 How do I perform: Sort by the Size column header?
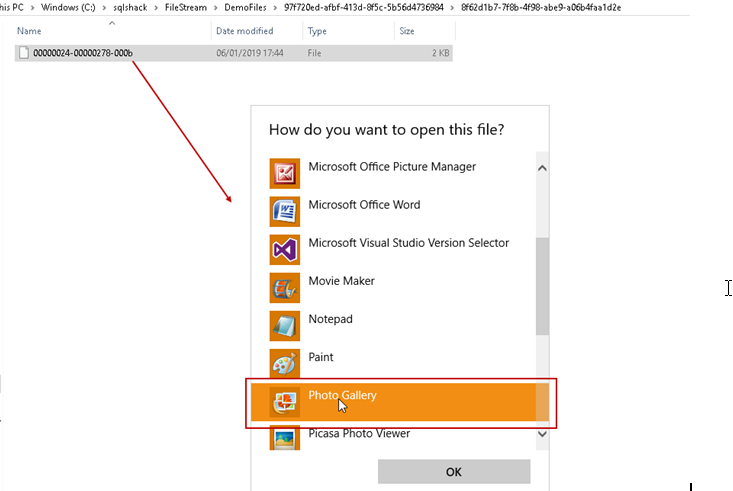[x=407, y=31]
